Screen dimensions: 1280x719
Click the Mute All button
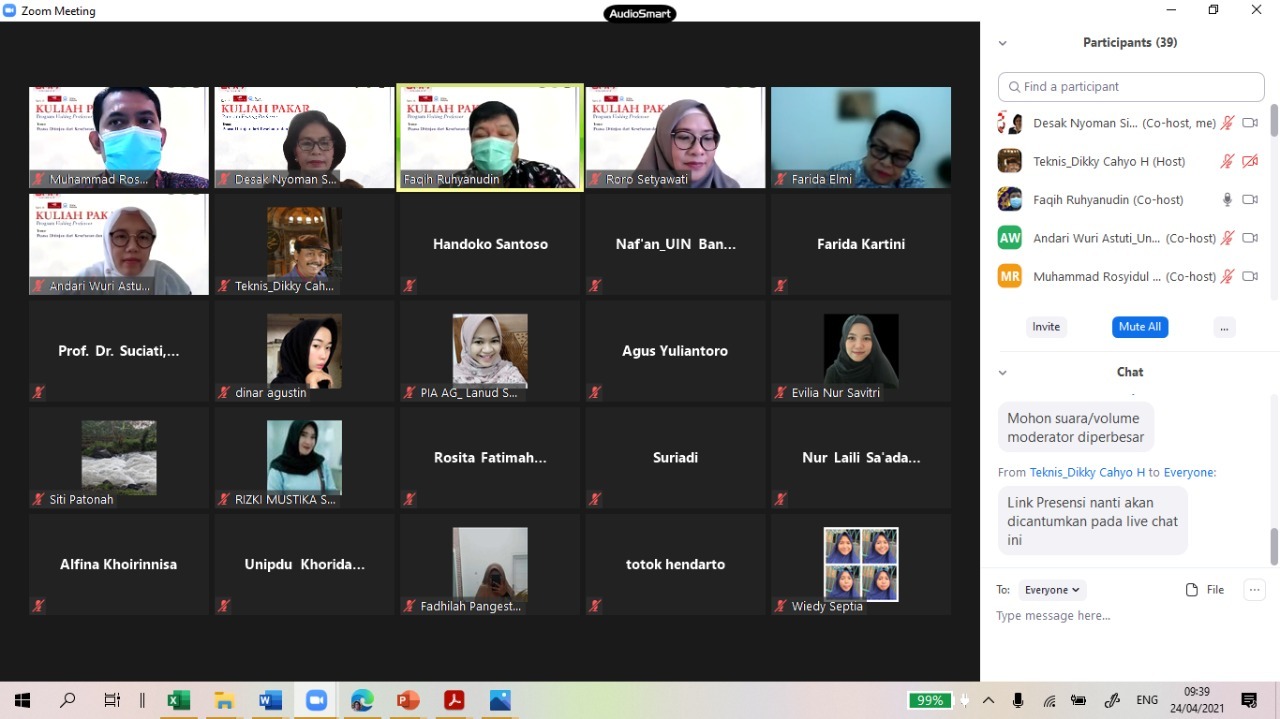[1140, 327]
